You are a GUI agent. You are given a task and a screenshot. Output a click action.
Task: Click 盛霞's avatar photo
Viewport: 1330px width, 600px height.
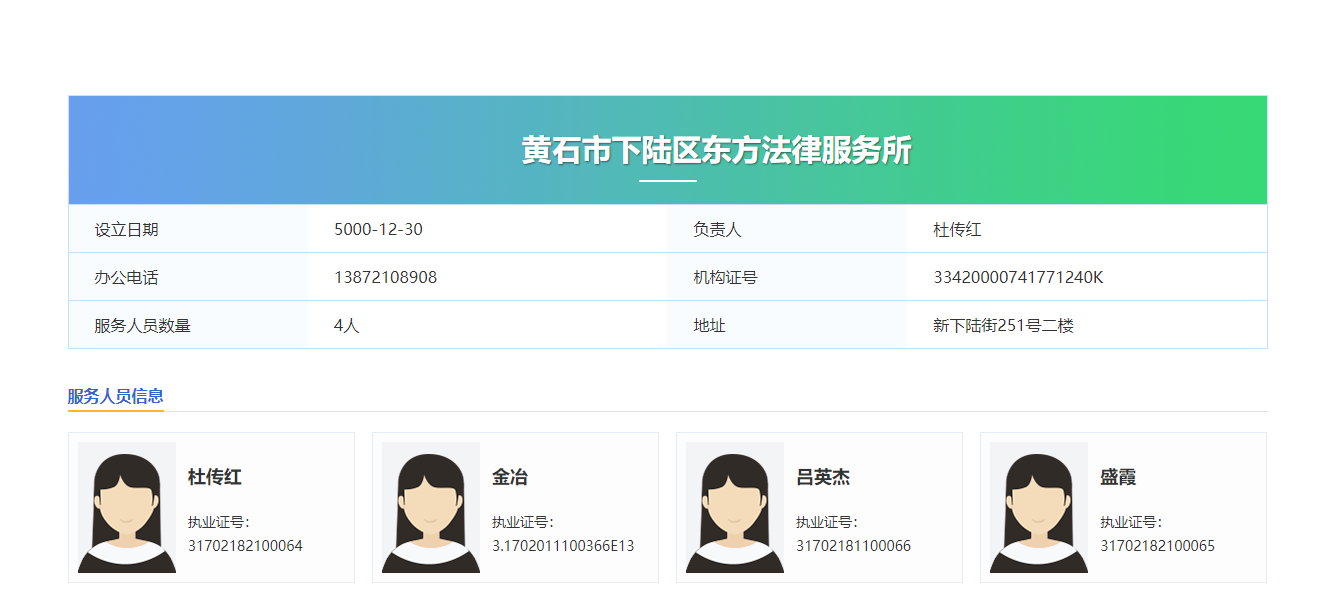[1039, 507]
